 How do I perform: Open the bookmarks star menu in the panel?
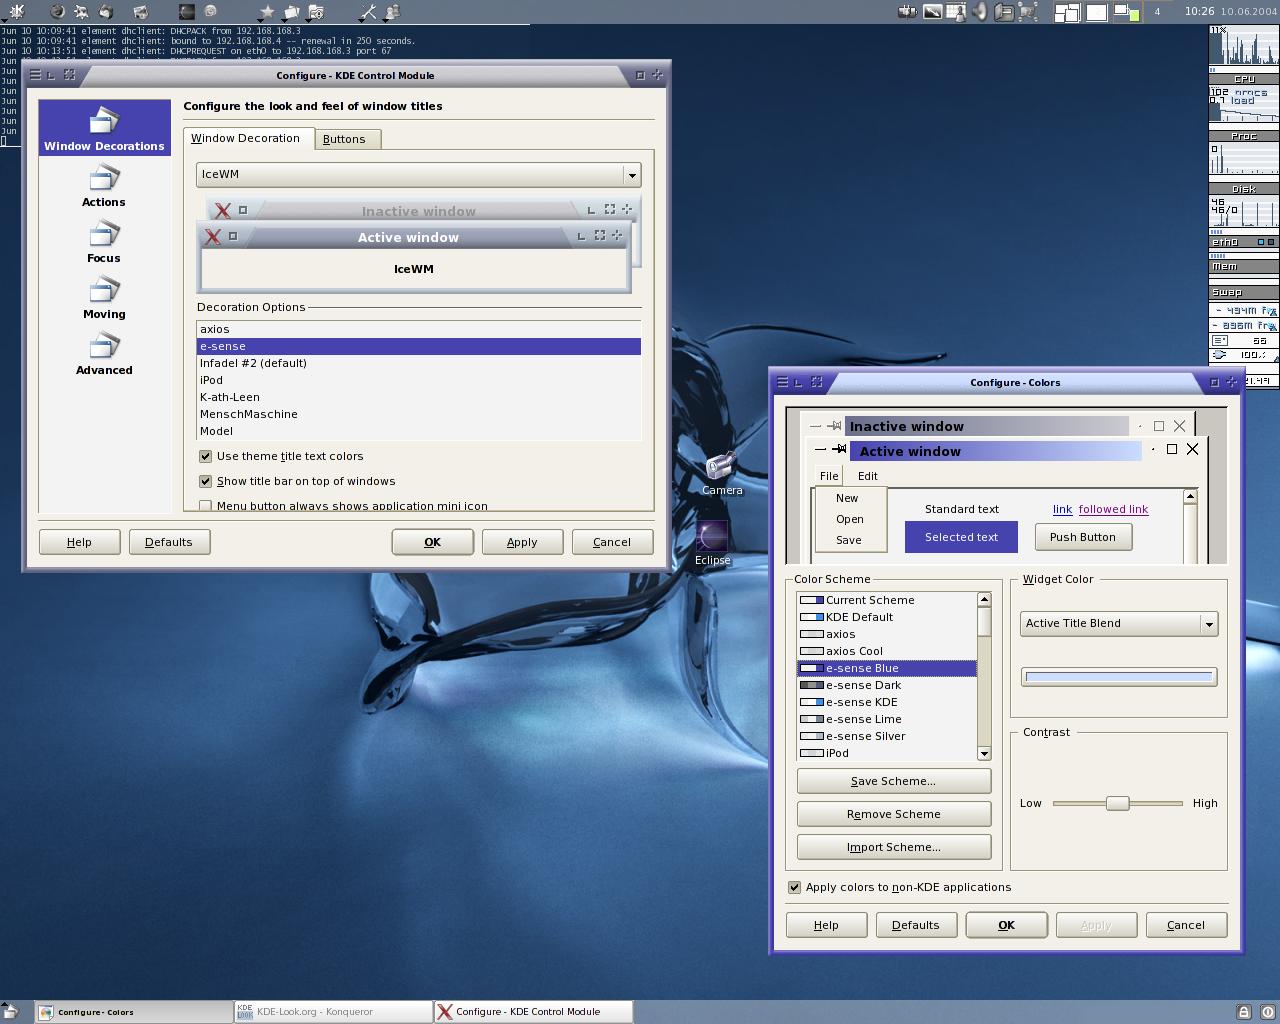pos(267,12)
